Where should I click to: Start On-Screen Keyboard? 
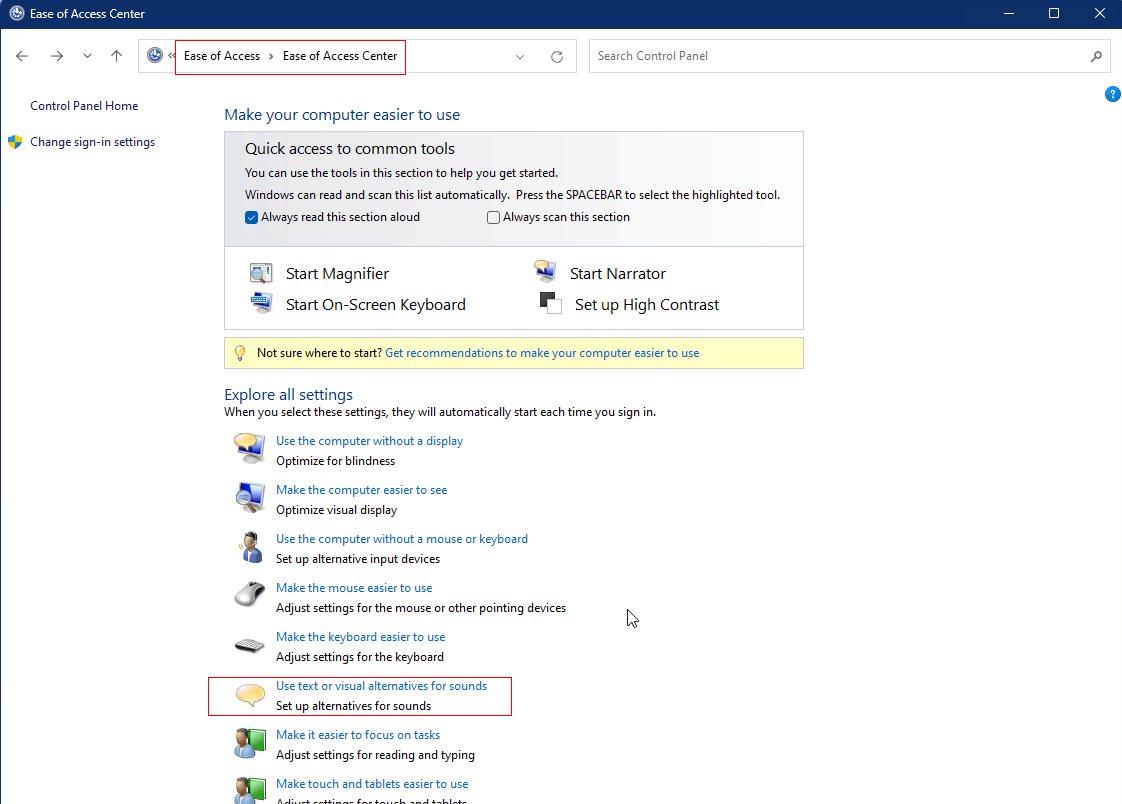(x=376, y=305)
